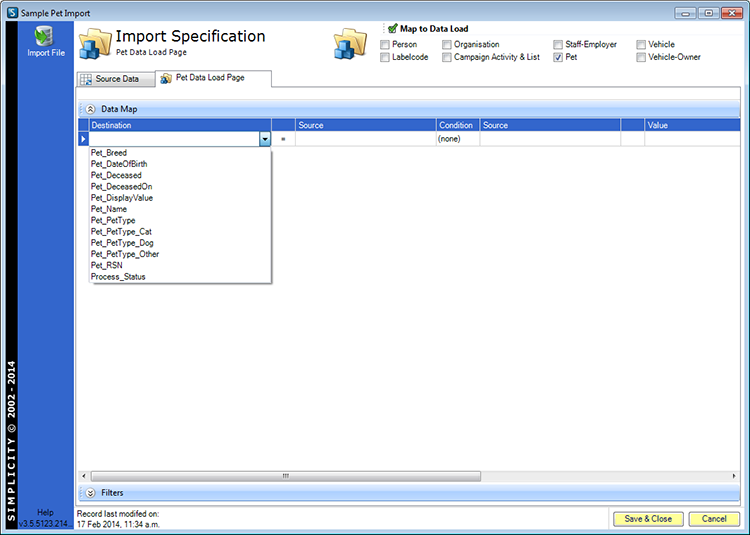Switch to the Source Data tab
The width and height of the screenshot is (750, 535).
pyautogui.click(x=116, y=79)
